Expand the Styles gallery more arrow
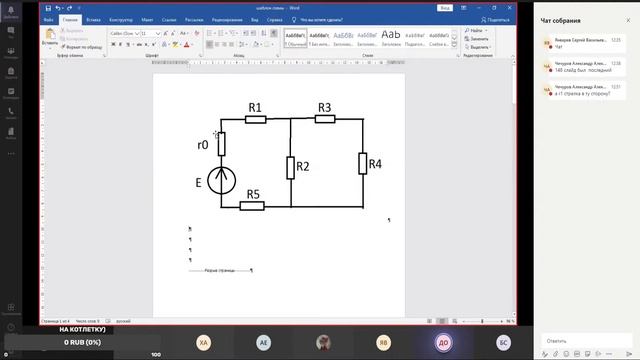 click(454, 45)
